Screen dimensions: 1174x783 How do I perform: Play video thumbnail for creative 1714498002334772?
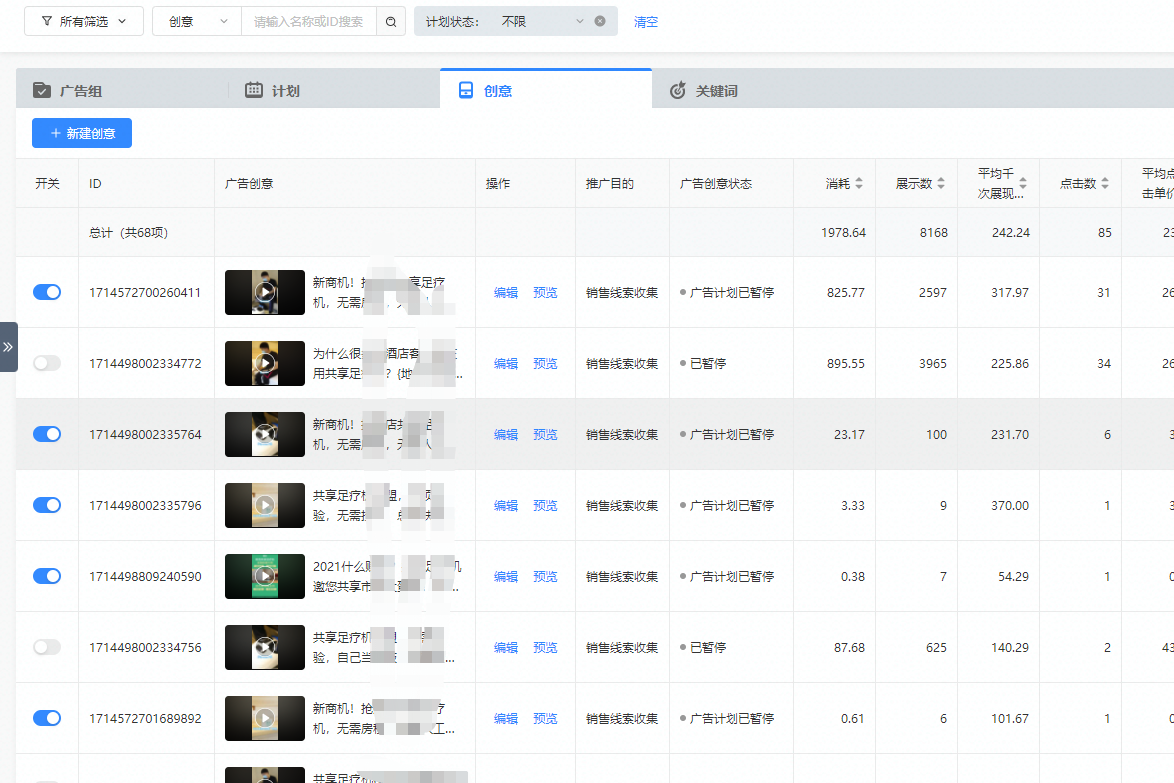(x=264, y=363)
